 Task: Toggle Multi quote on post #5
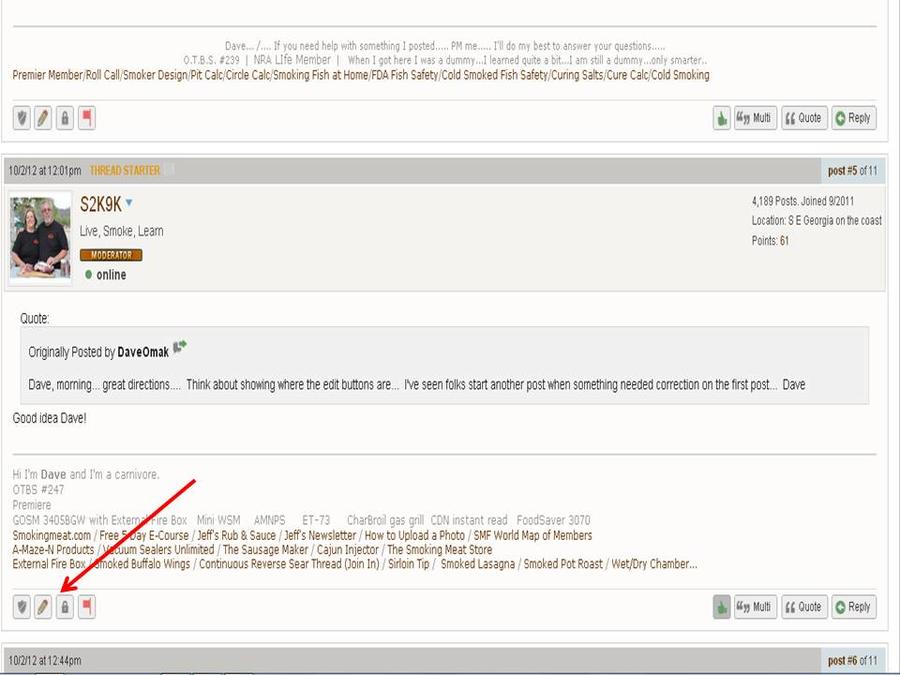coord(754,607)
